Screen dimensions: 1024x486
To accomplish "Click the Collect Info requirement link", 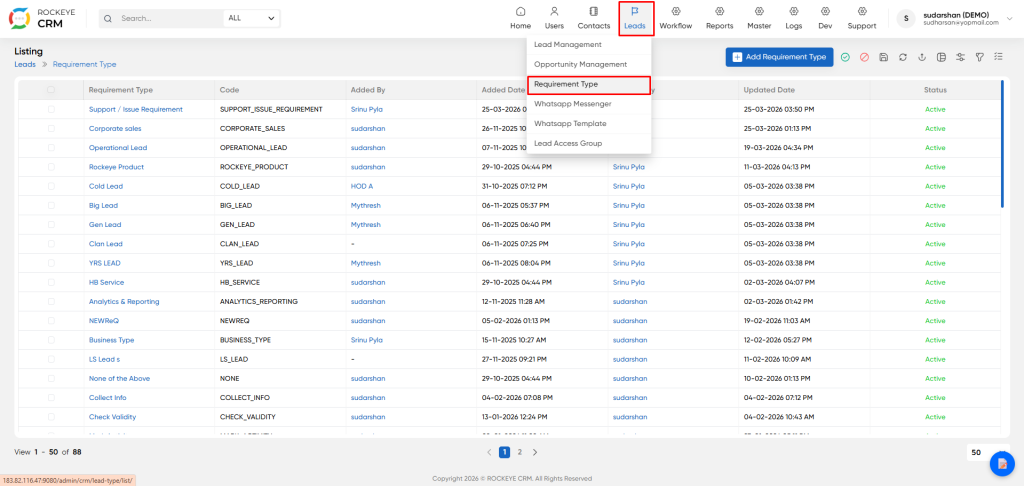I will (108, 398).
